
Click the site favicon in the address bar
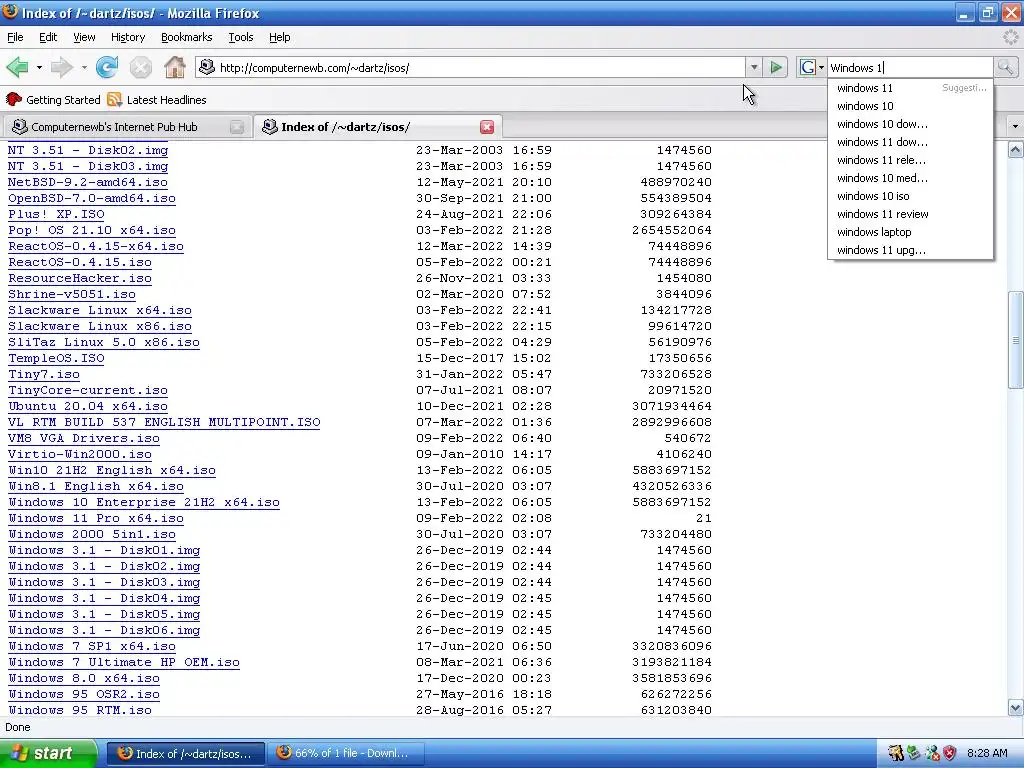[x=207, y=67]
